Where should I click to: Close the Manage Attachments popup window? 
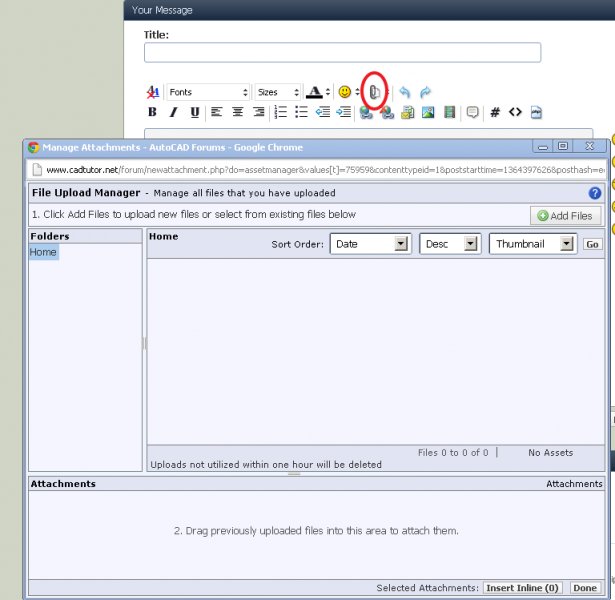[x=590, y=146]
